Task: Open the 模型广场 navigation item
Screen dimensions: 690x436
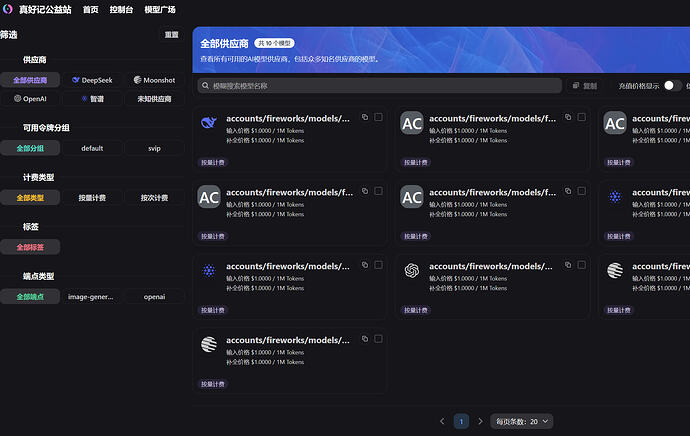Action: [x=160, y=10]
